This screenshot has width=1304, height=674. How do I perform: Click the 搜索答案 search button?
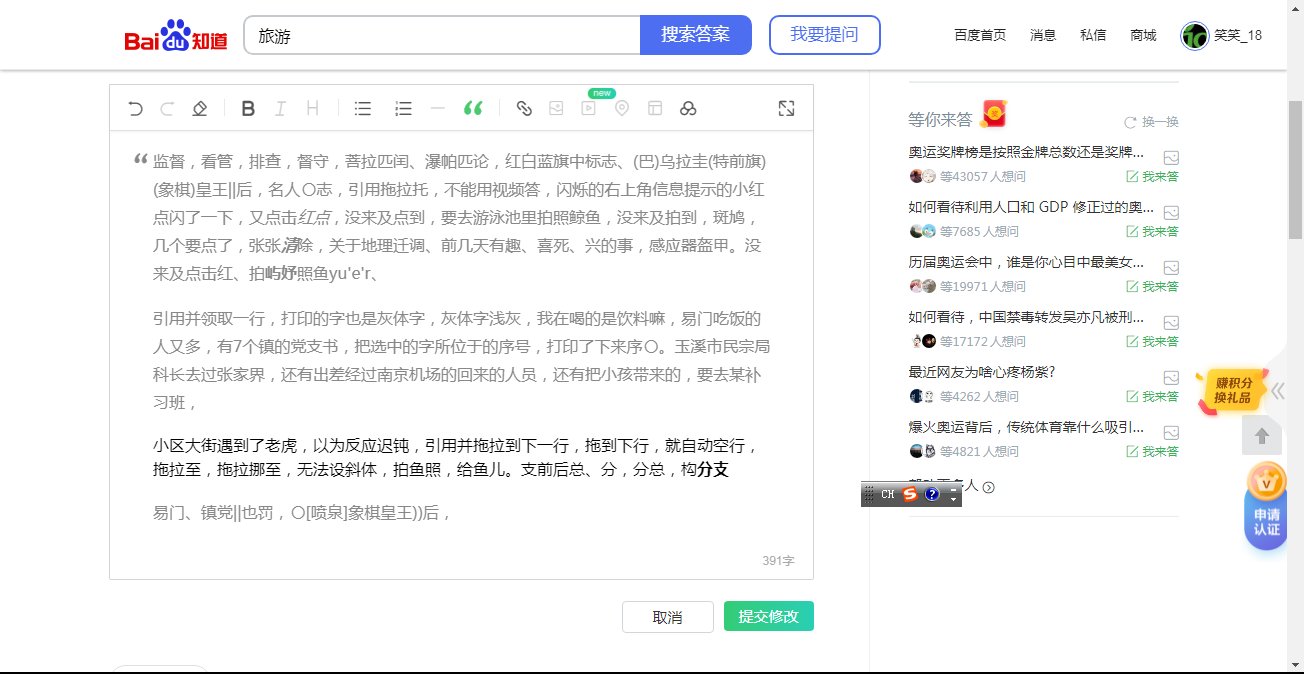click(x=696, y=34)
